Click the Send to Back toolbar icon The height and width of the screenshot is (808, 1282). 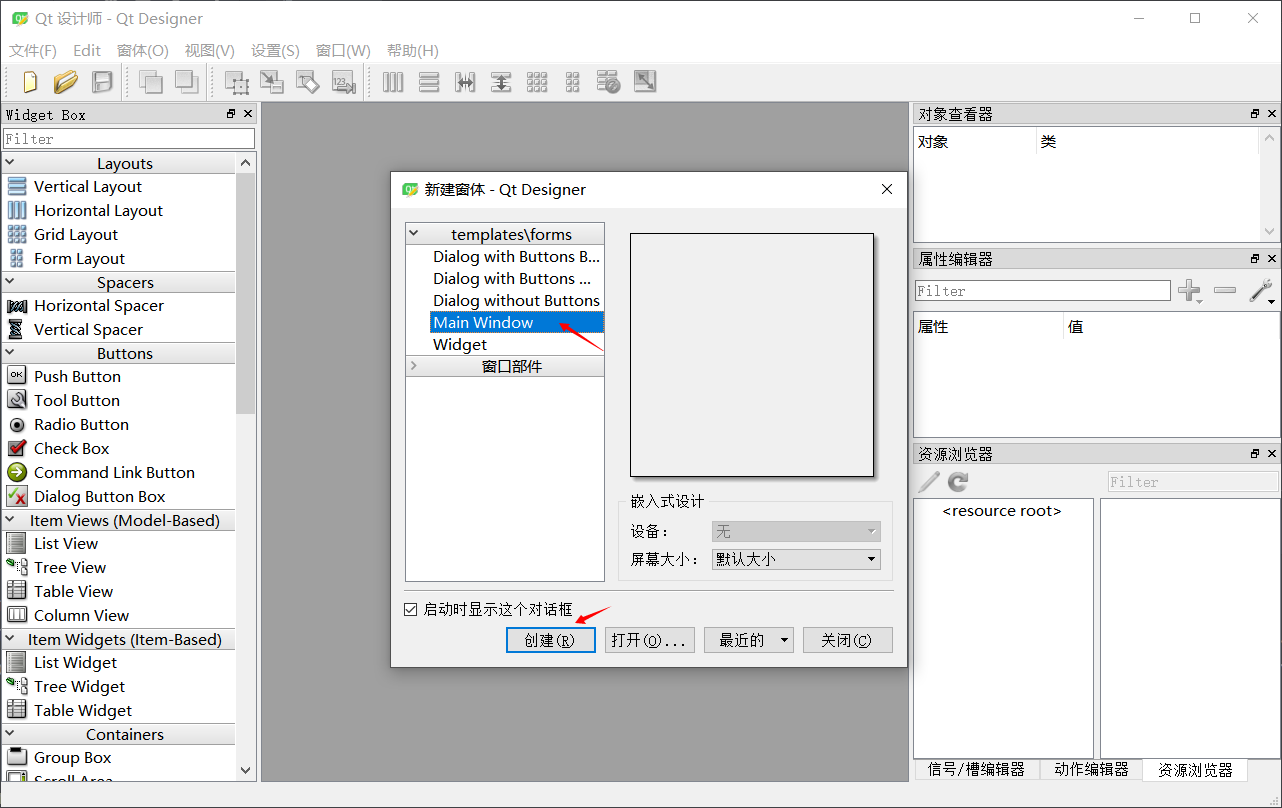[151, 82]
